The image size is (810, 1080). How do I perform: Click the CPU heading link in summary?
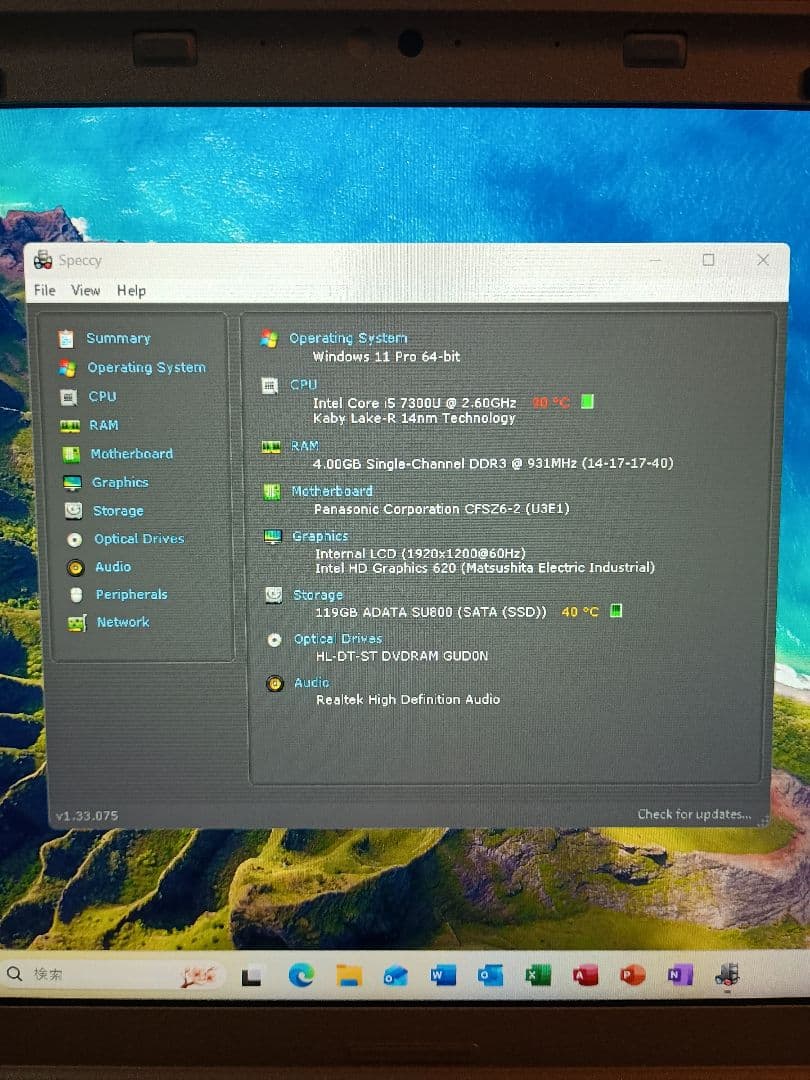303,384
